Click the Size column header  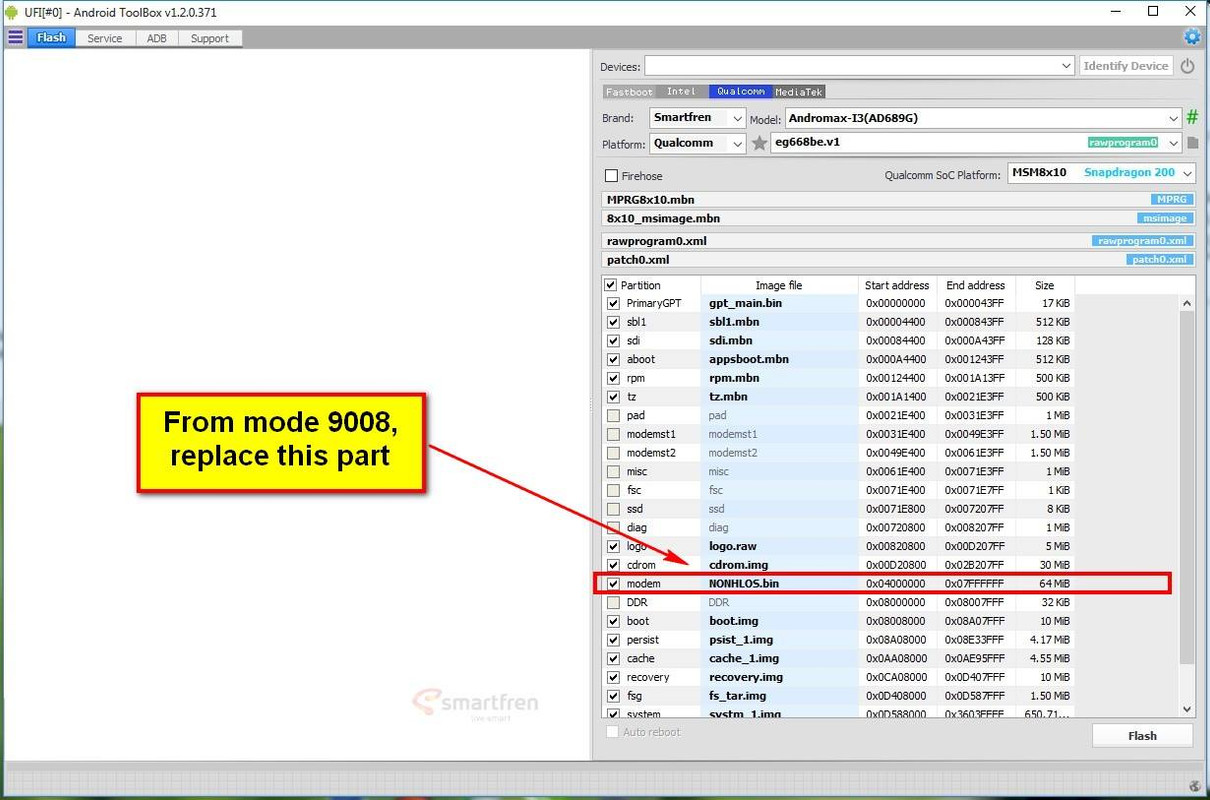pos(1044,285)
